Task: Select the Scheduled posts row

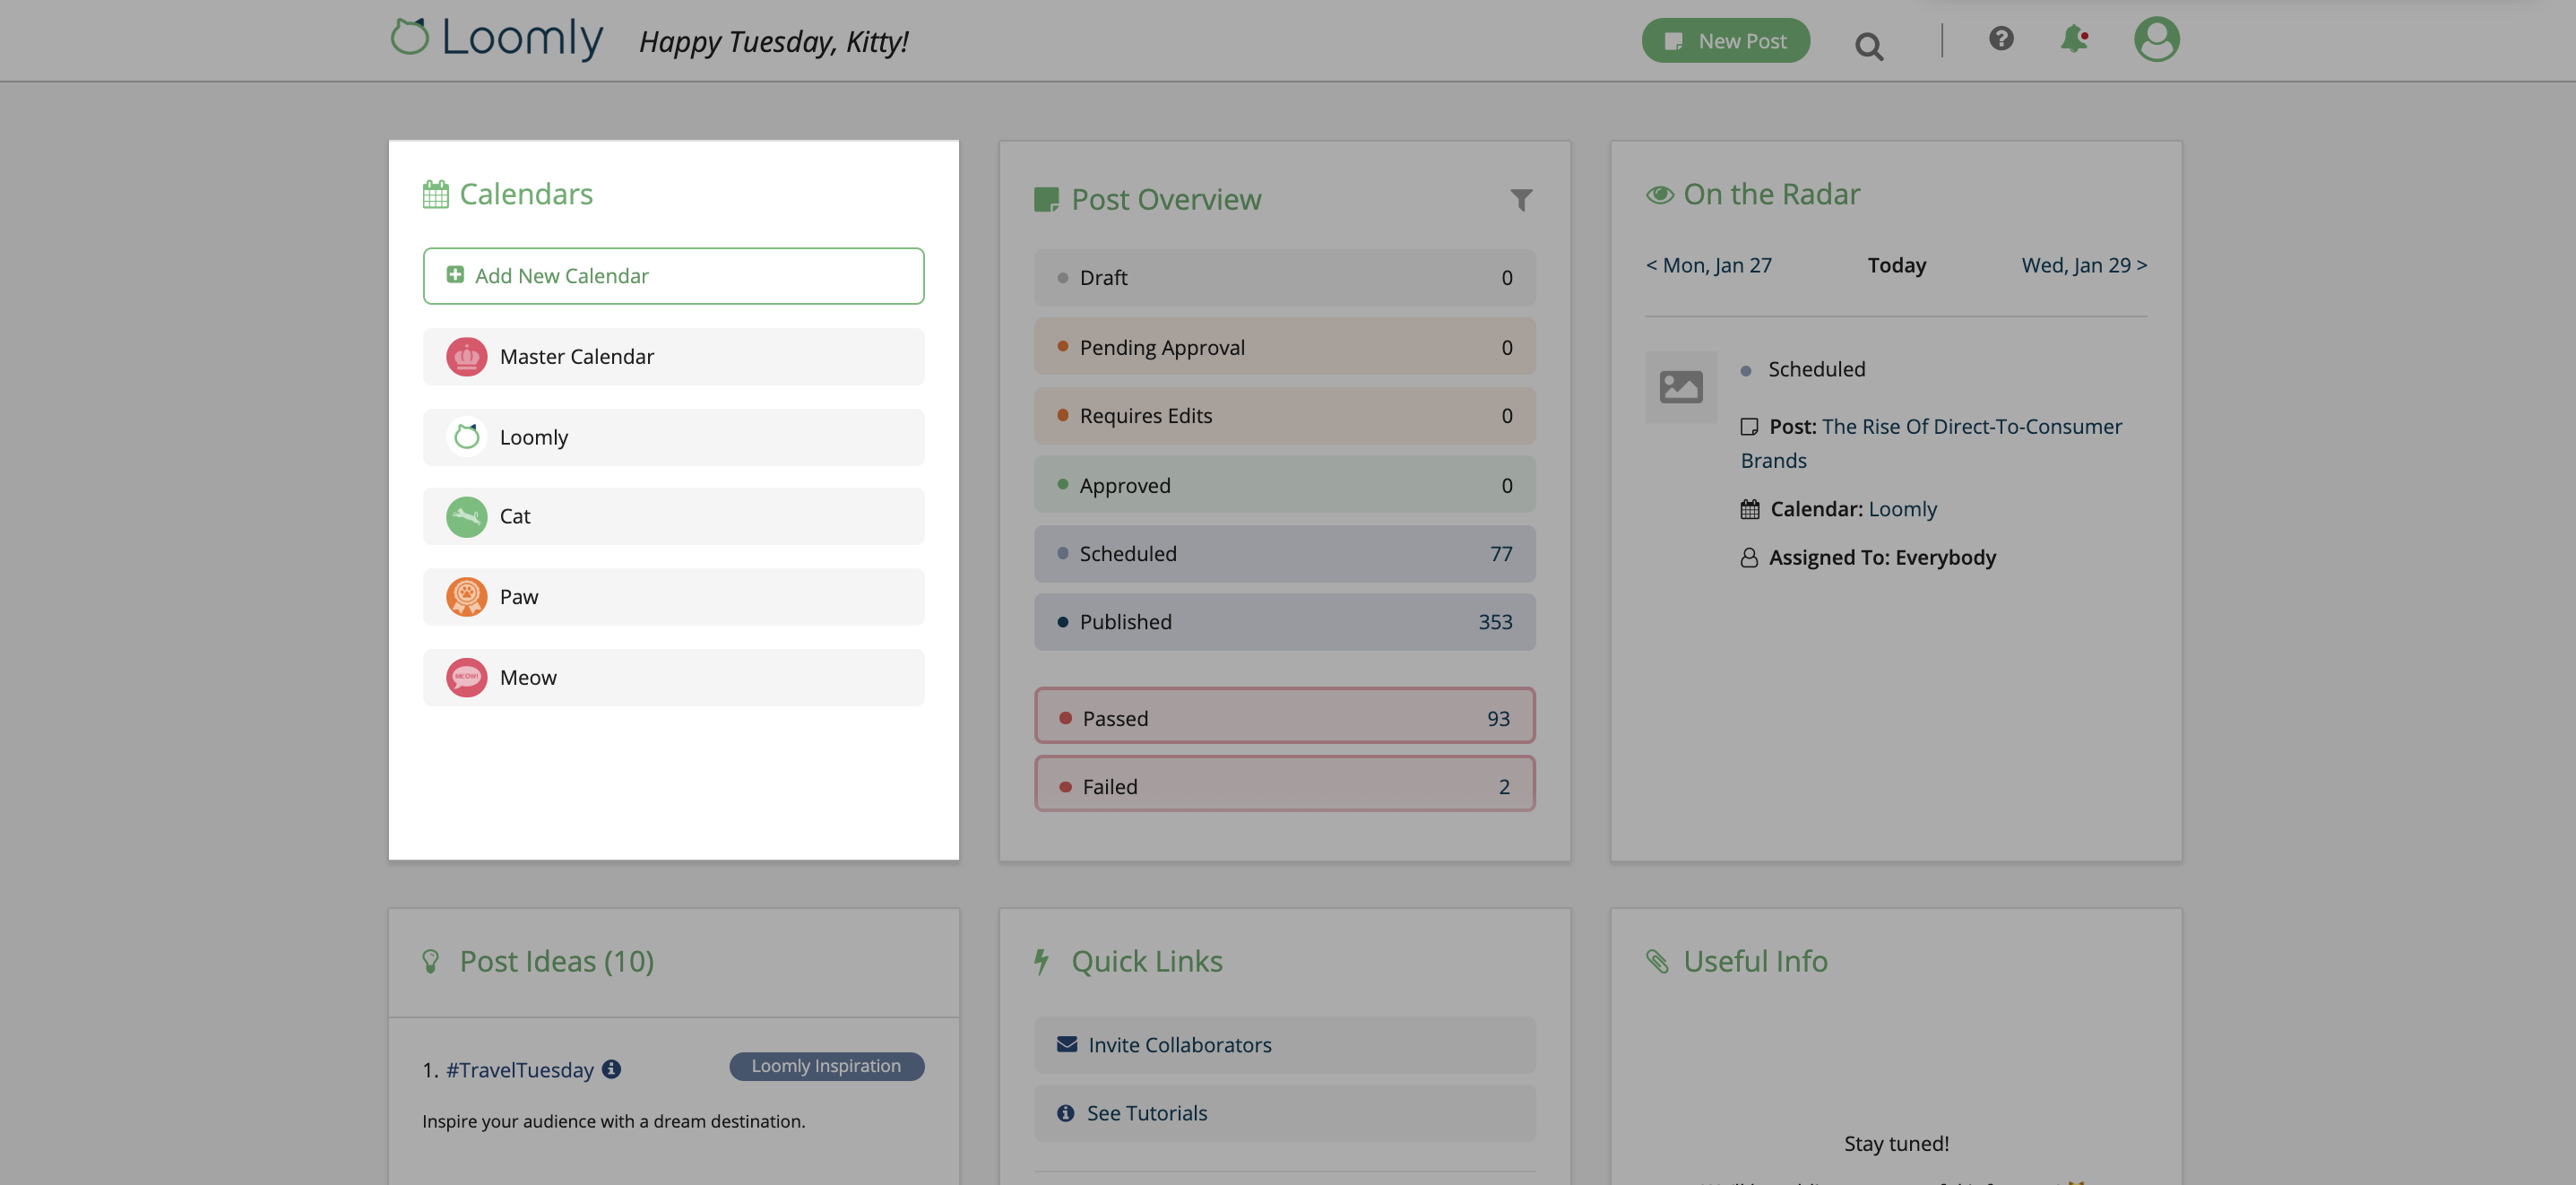Action: [x=1284, y=554]
